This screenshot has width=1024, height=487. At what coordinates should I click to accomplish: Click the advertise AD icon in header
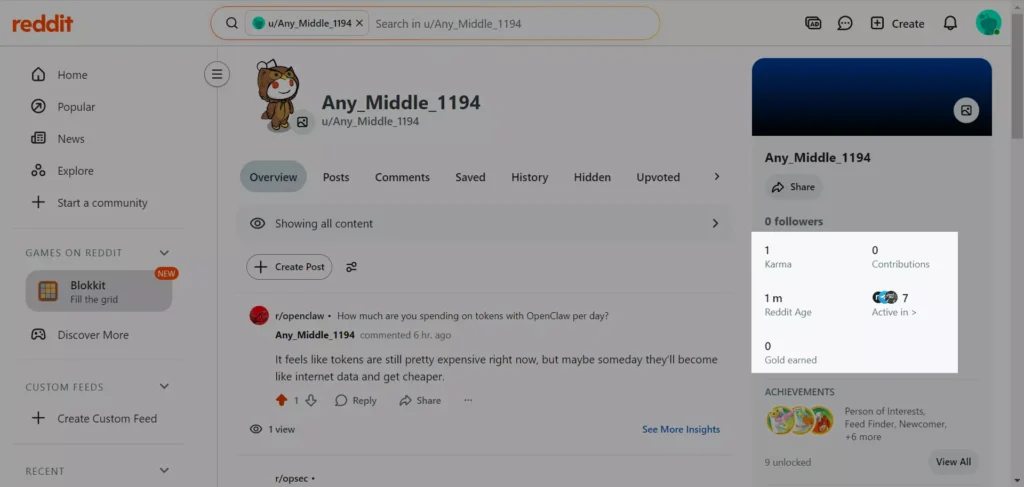(813, 24)
